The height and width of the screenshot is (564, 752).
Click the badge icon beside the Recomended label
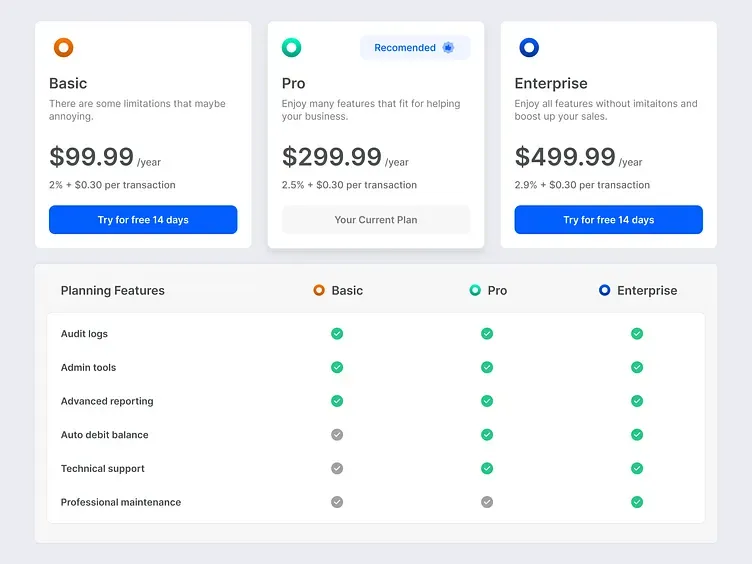tap(448, 47)
